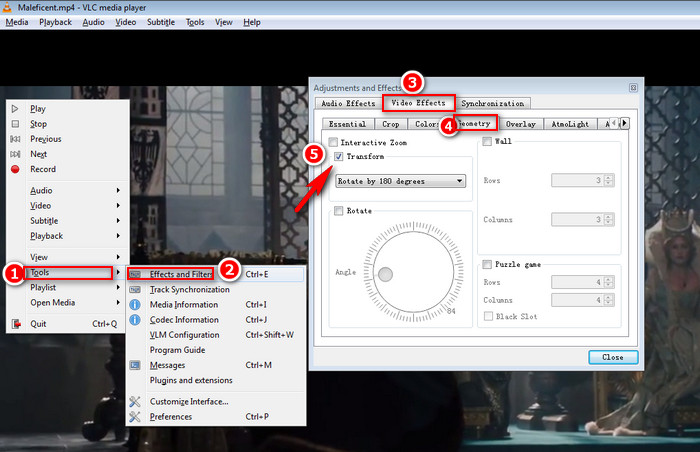This screenshot has width=700, height=452.
Task: Enable the Puzzle game checkbox
Action: point(487,264)
